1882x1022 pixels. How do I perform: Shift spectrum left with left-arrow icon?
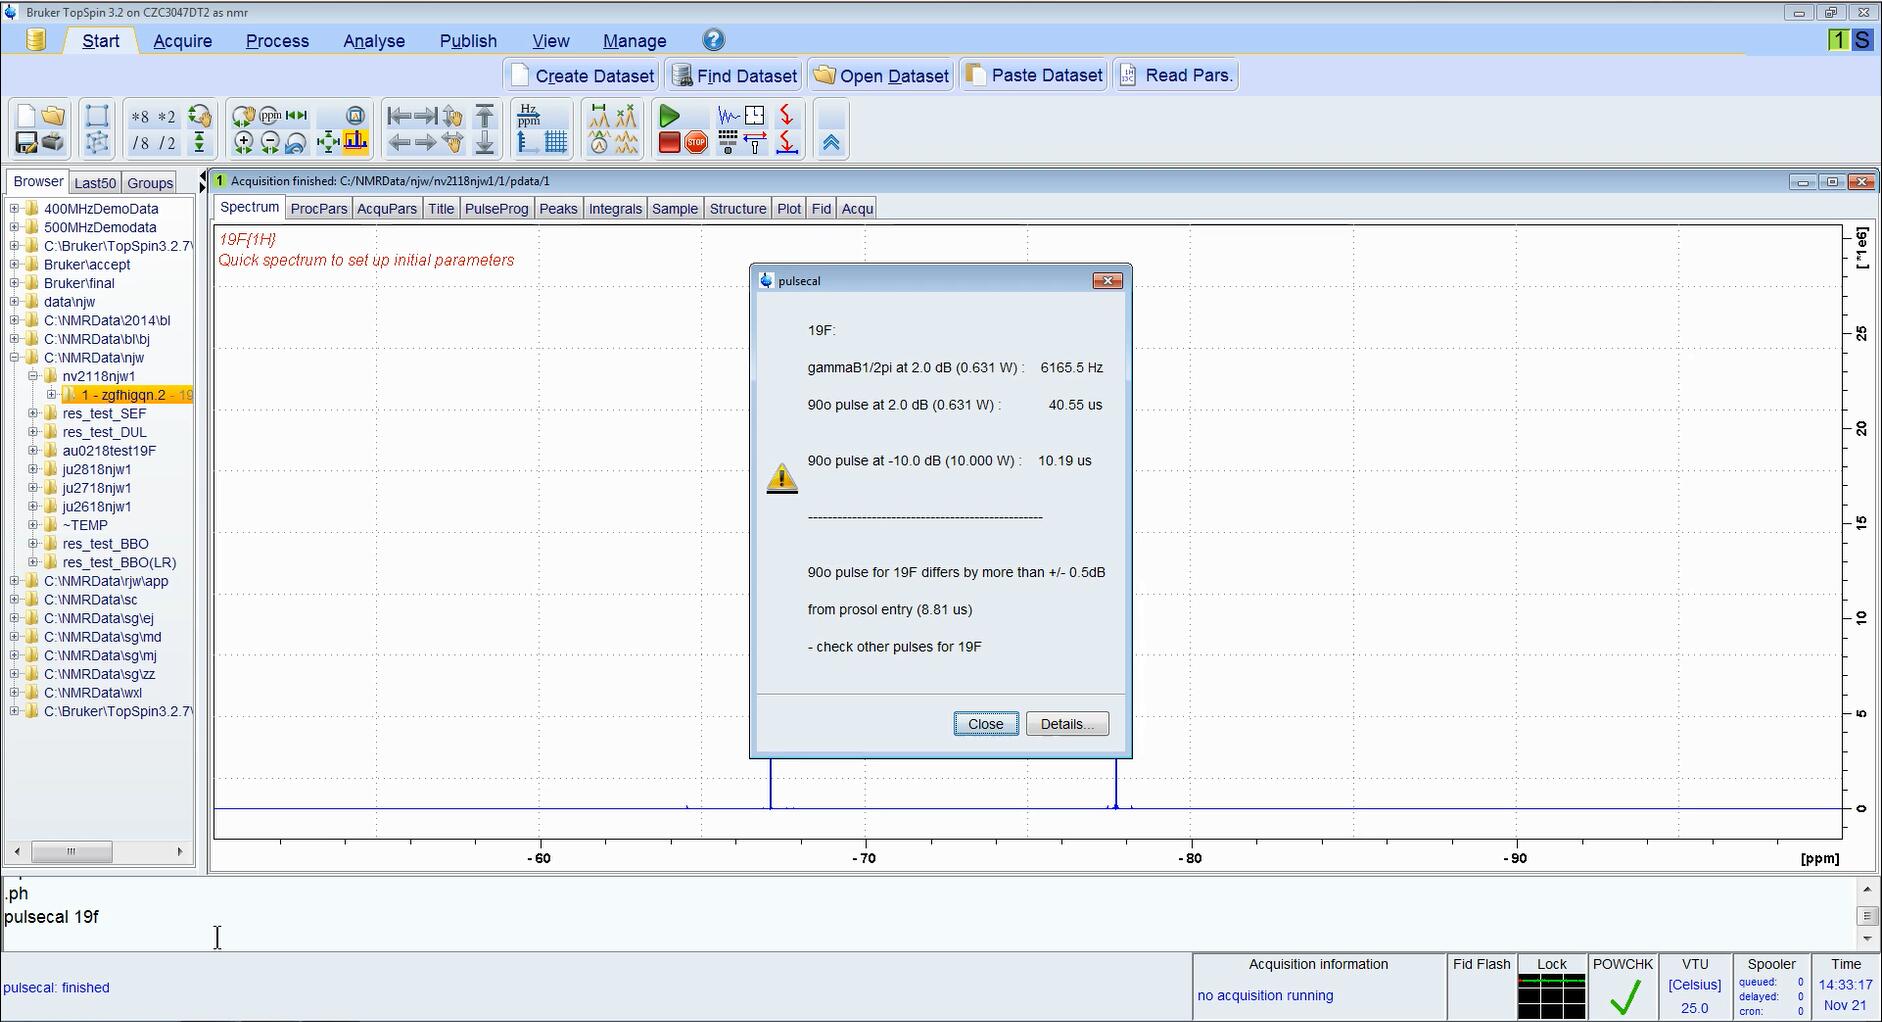coord(399,143)
